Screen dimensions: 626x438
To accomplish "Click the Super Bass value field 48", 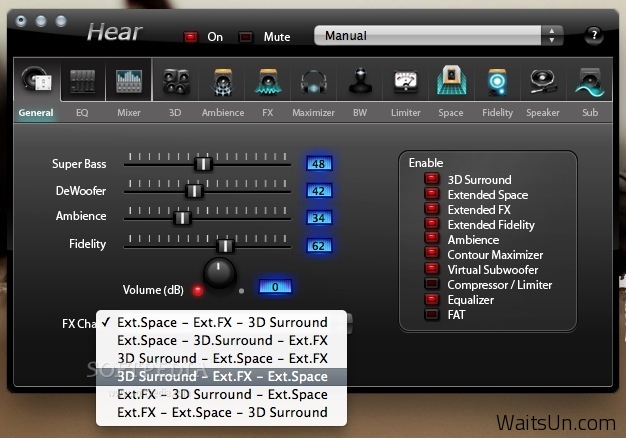I will point(319,164).
